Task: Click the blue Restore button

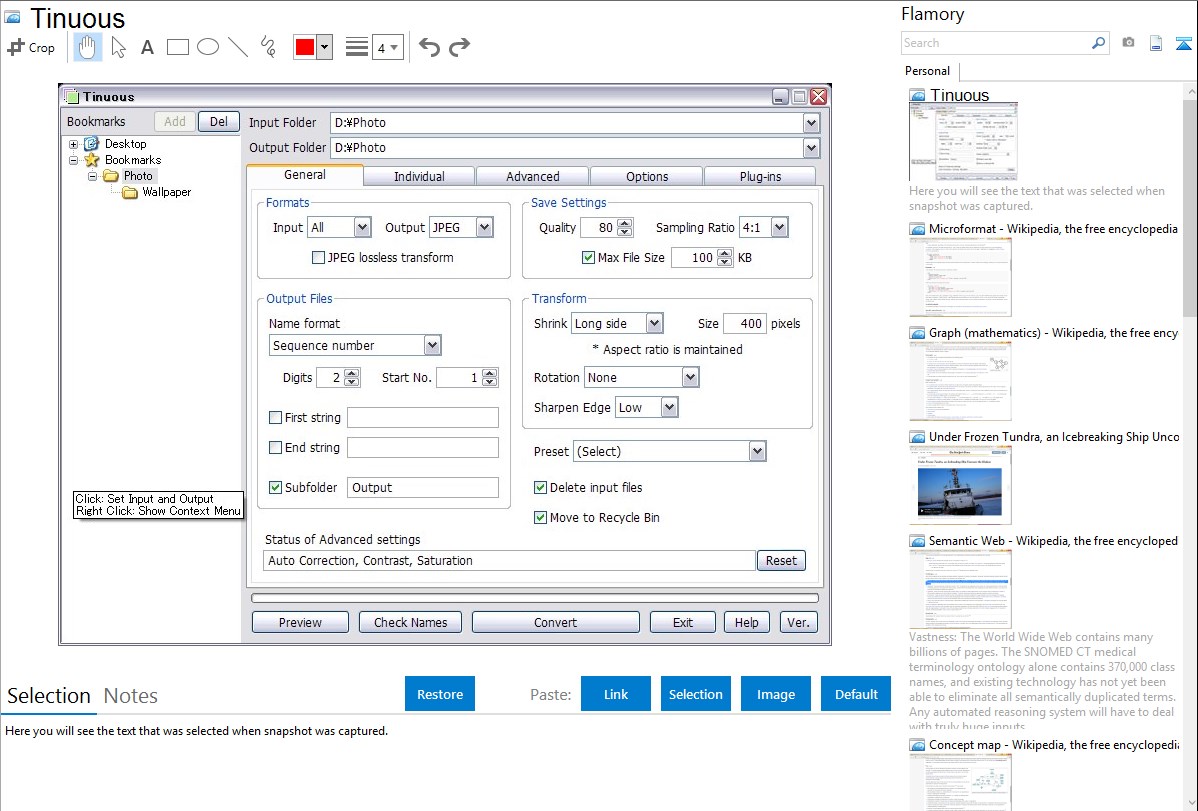Action: tap(440, 694)
